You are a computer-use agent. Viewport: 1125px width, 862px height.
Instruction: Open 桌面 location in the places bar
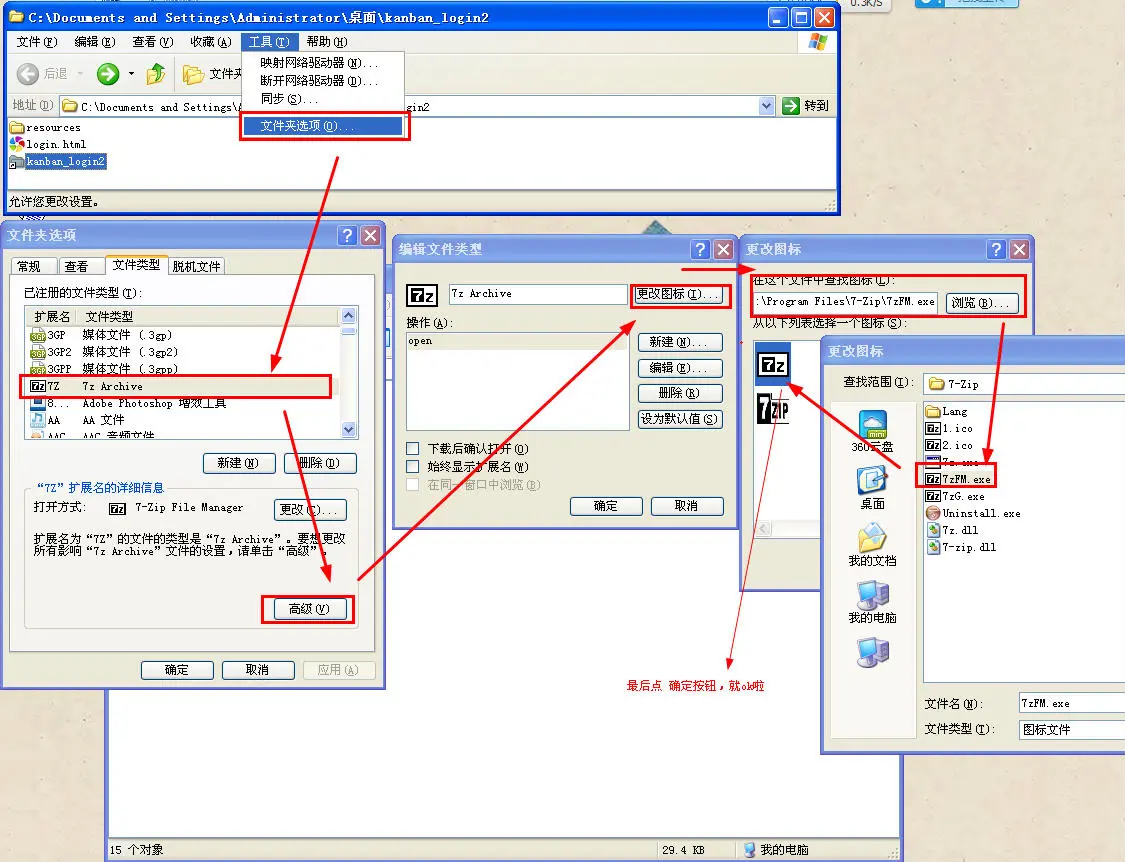tap(872, 489)
